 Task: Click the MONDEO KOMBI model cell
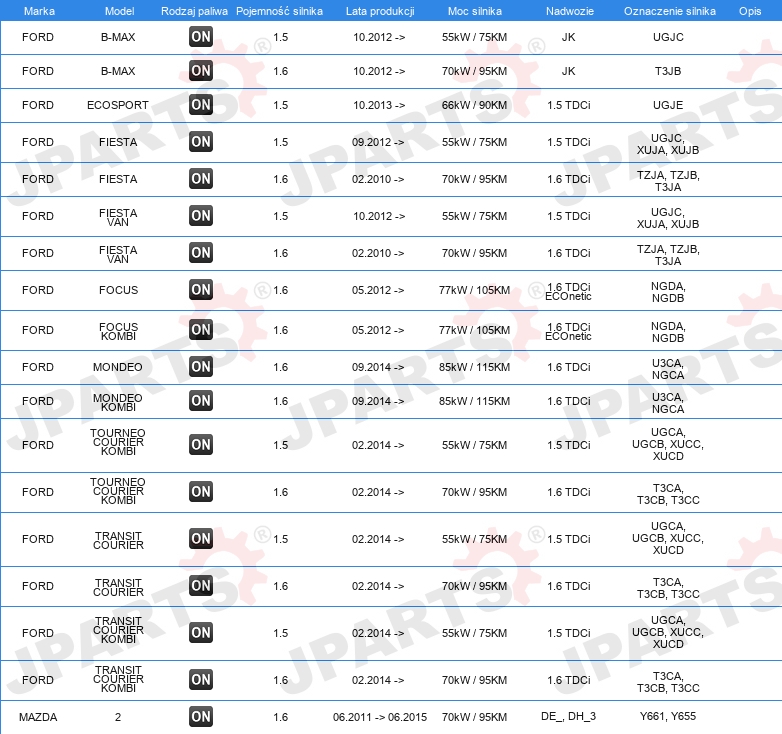118,402
